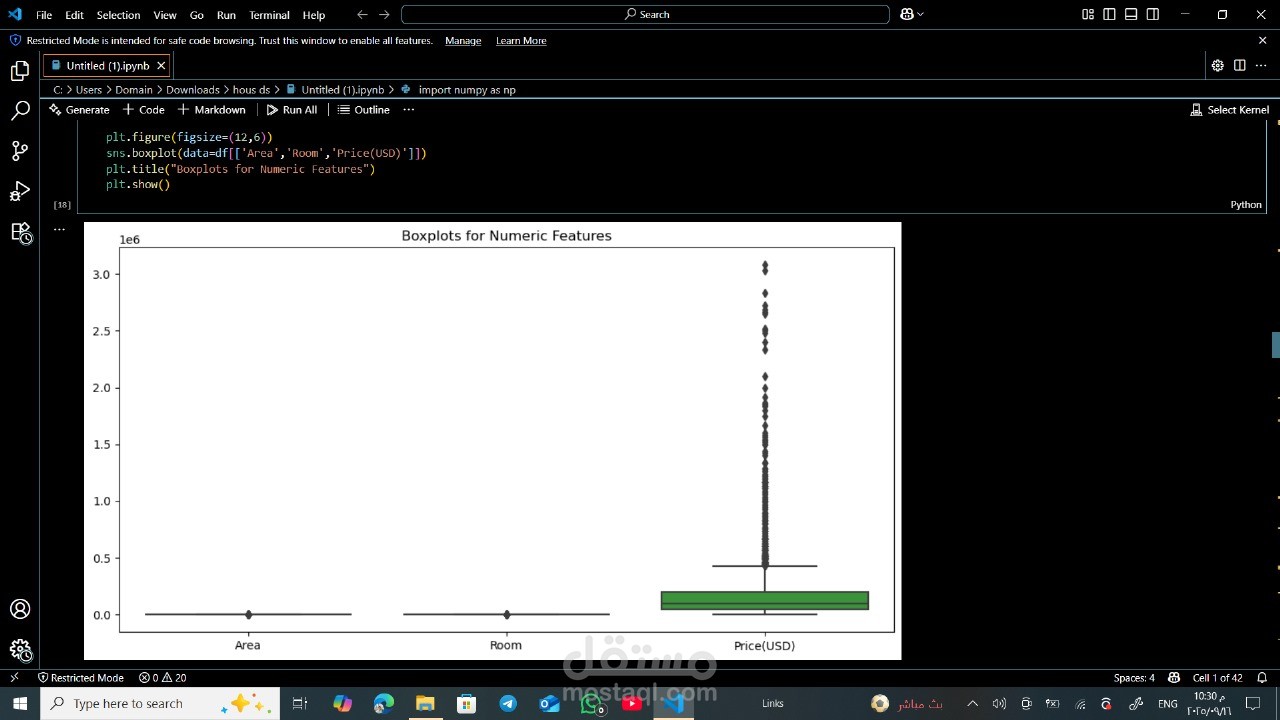Toggle the bottom panel

[x=1131, y=14]
